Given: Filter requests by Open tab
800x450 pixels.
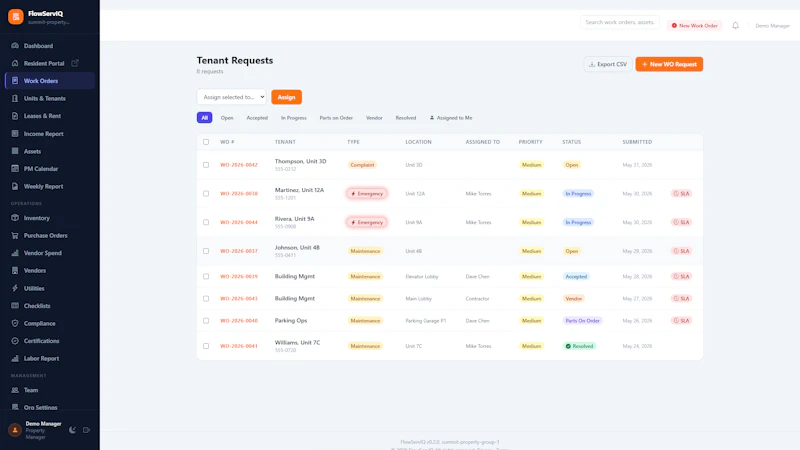Looking at the screenshot, I should click(227, 118).
